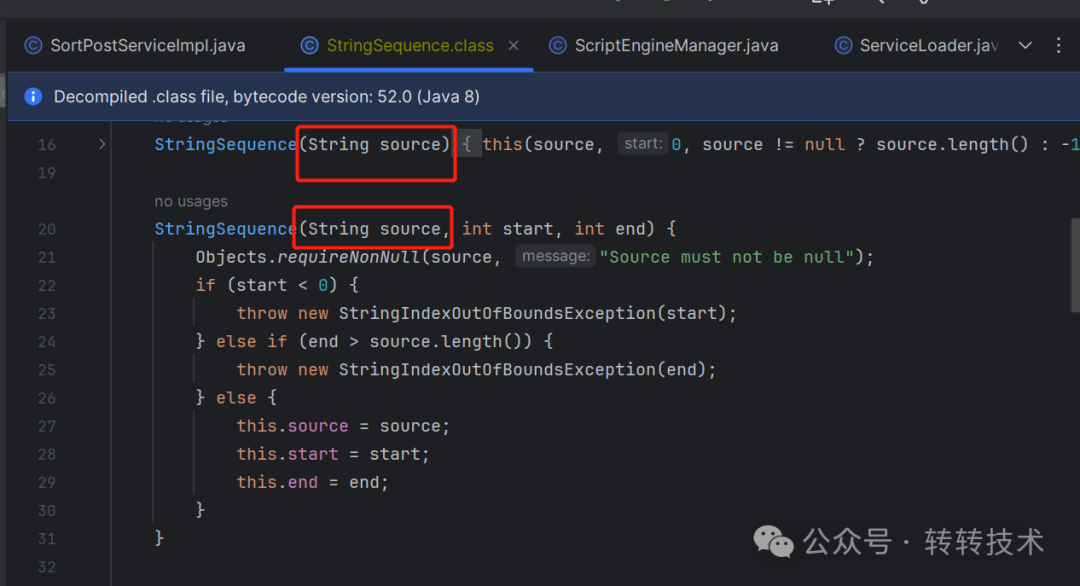Switch to the SortPostServiceImpl.java tab
The image size is (1080, 586).
coord(135,45)
